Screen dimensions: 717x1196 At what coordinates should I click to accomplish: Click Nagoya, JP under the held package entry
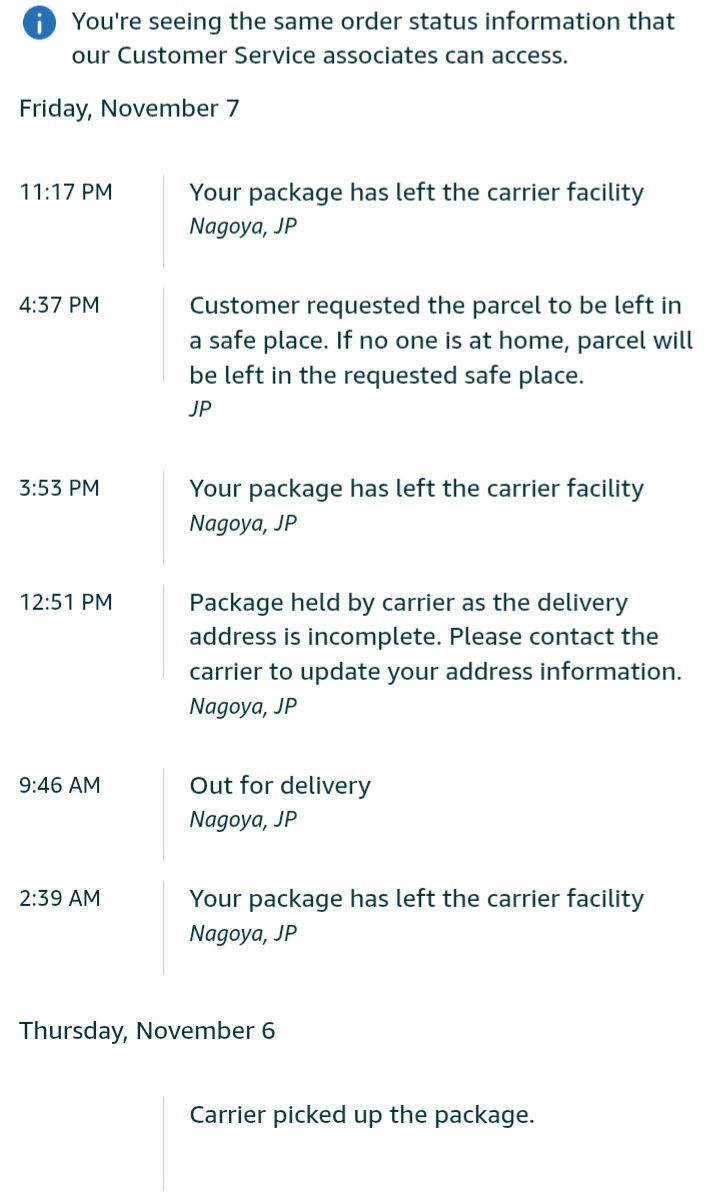click(x=243, y=706)
